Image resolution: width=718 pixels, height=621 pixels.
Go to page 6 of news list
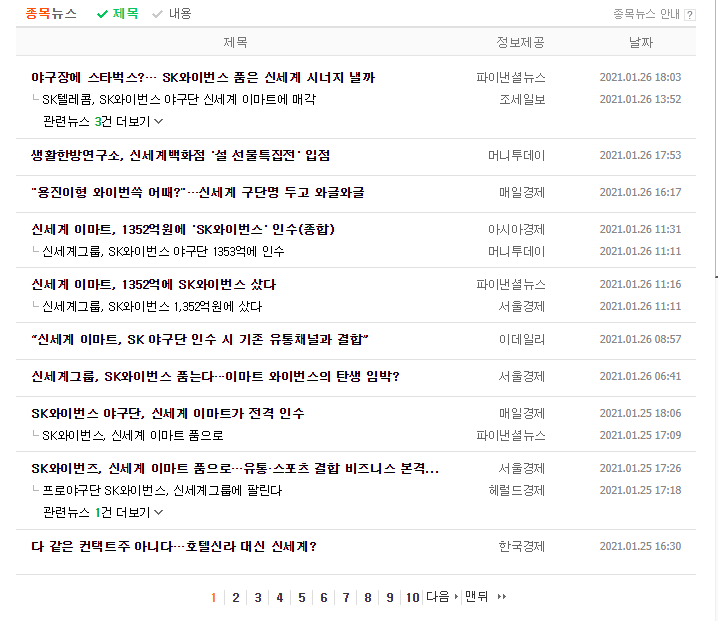coord(324,597)
